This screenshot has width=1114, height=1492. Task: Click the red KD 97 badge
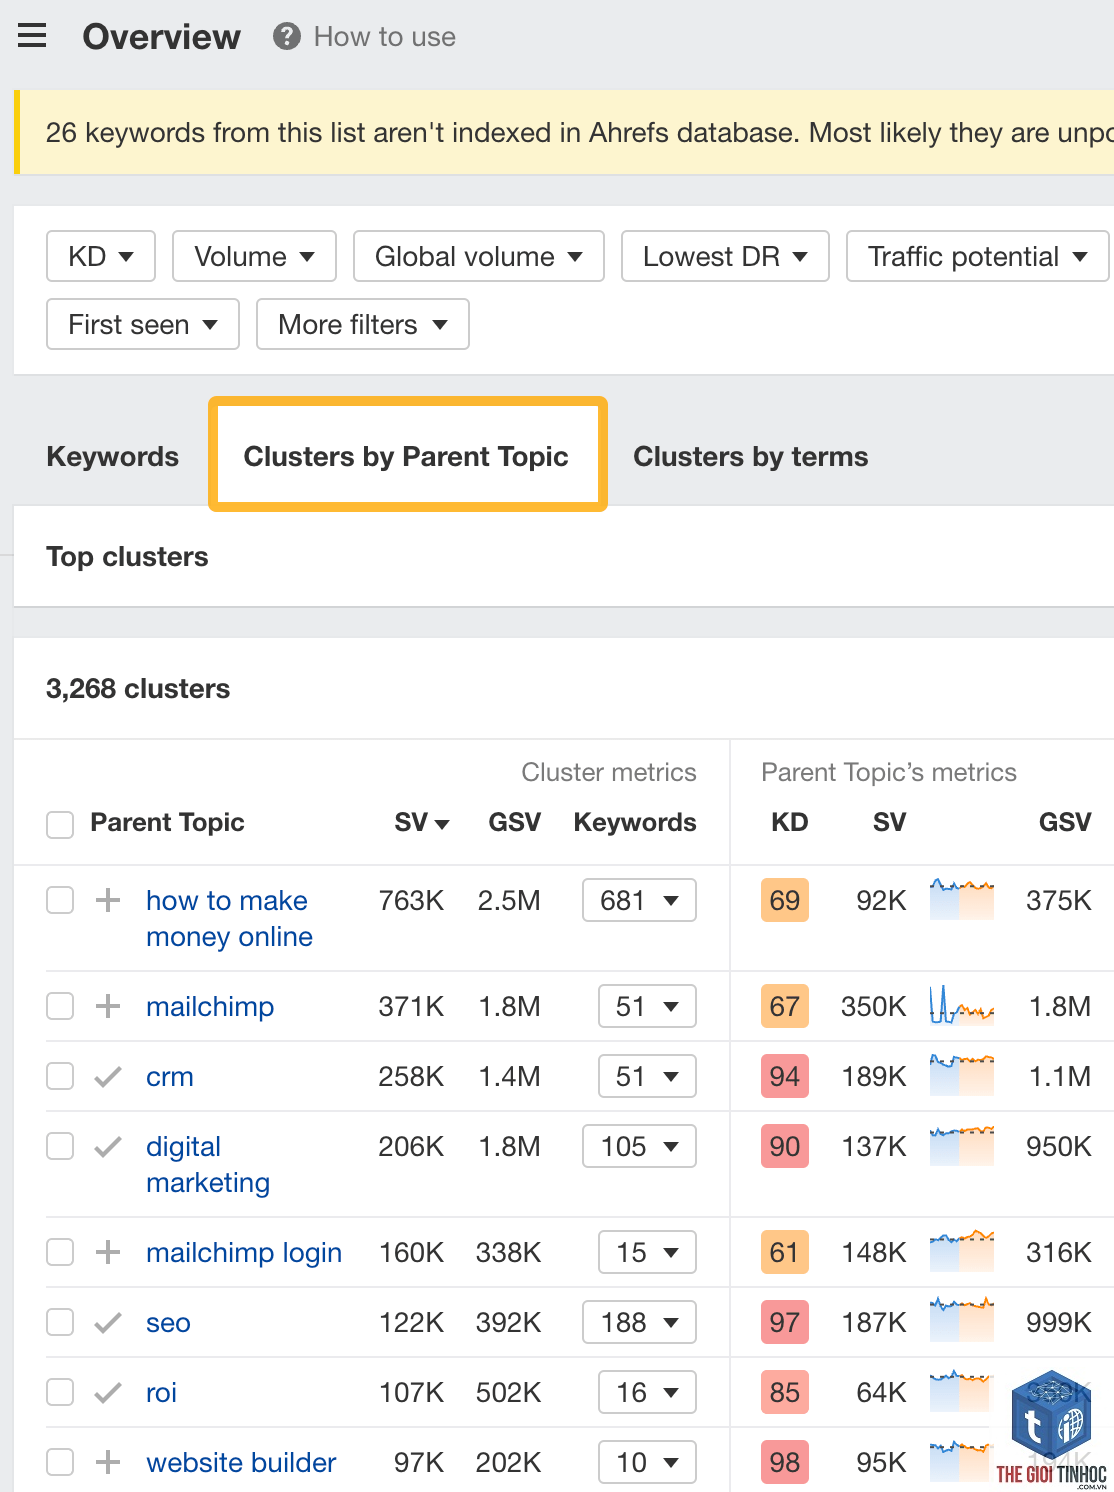point(785,1322)
